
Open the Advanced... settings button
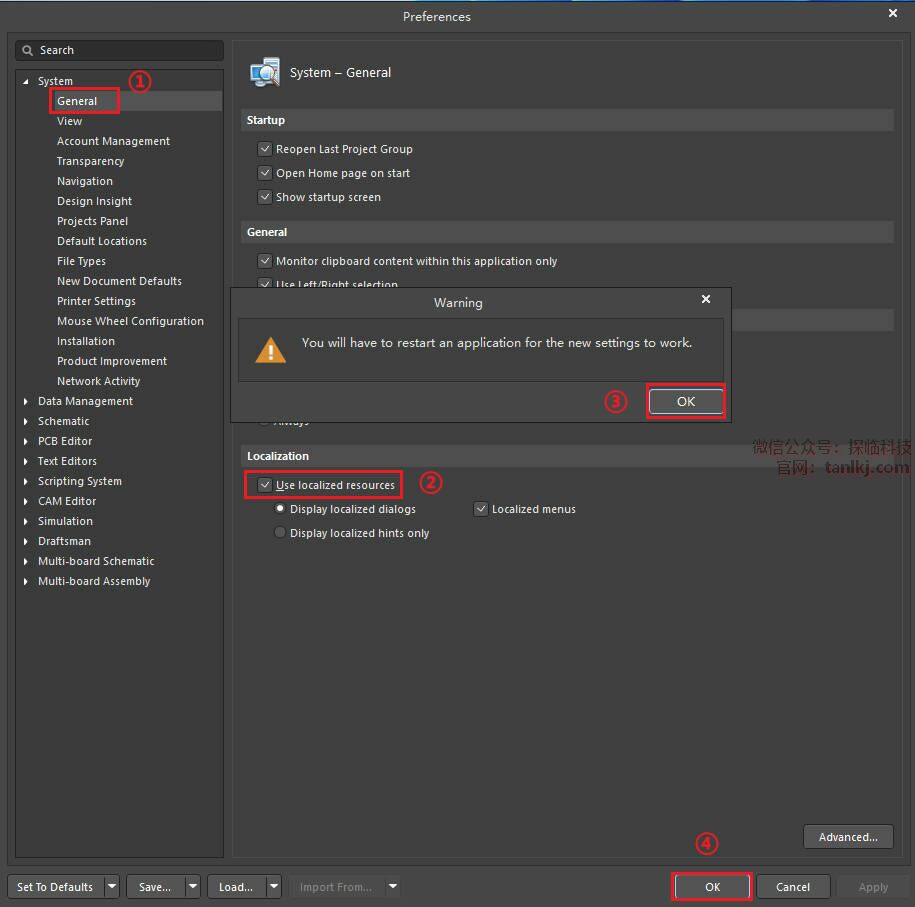[848, 837]
